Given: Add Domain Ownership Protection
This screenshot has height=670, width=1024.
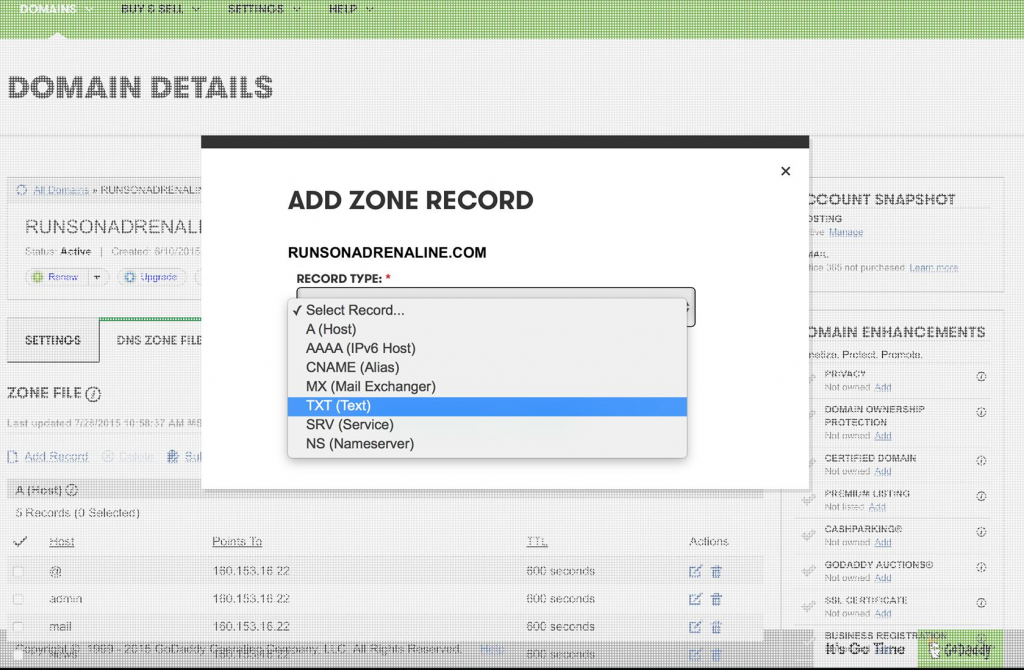Looking at the screenshot, I should [883, 436].
